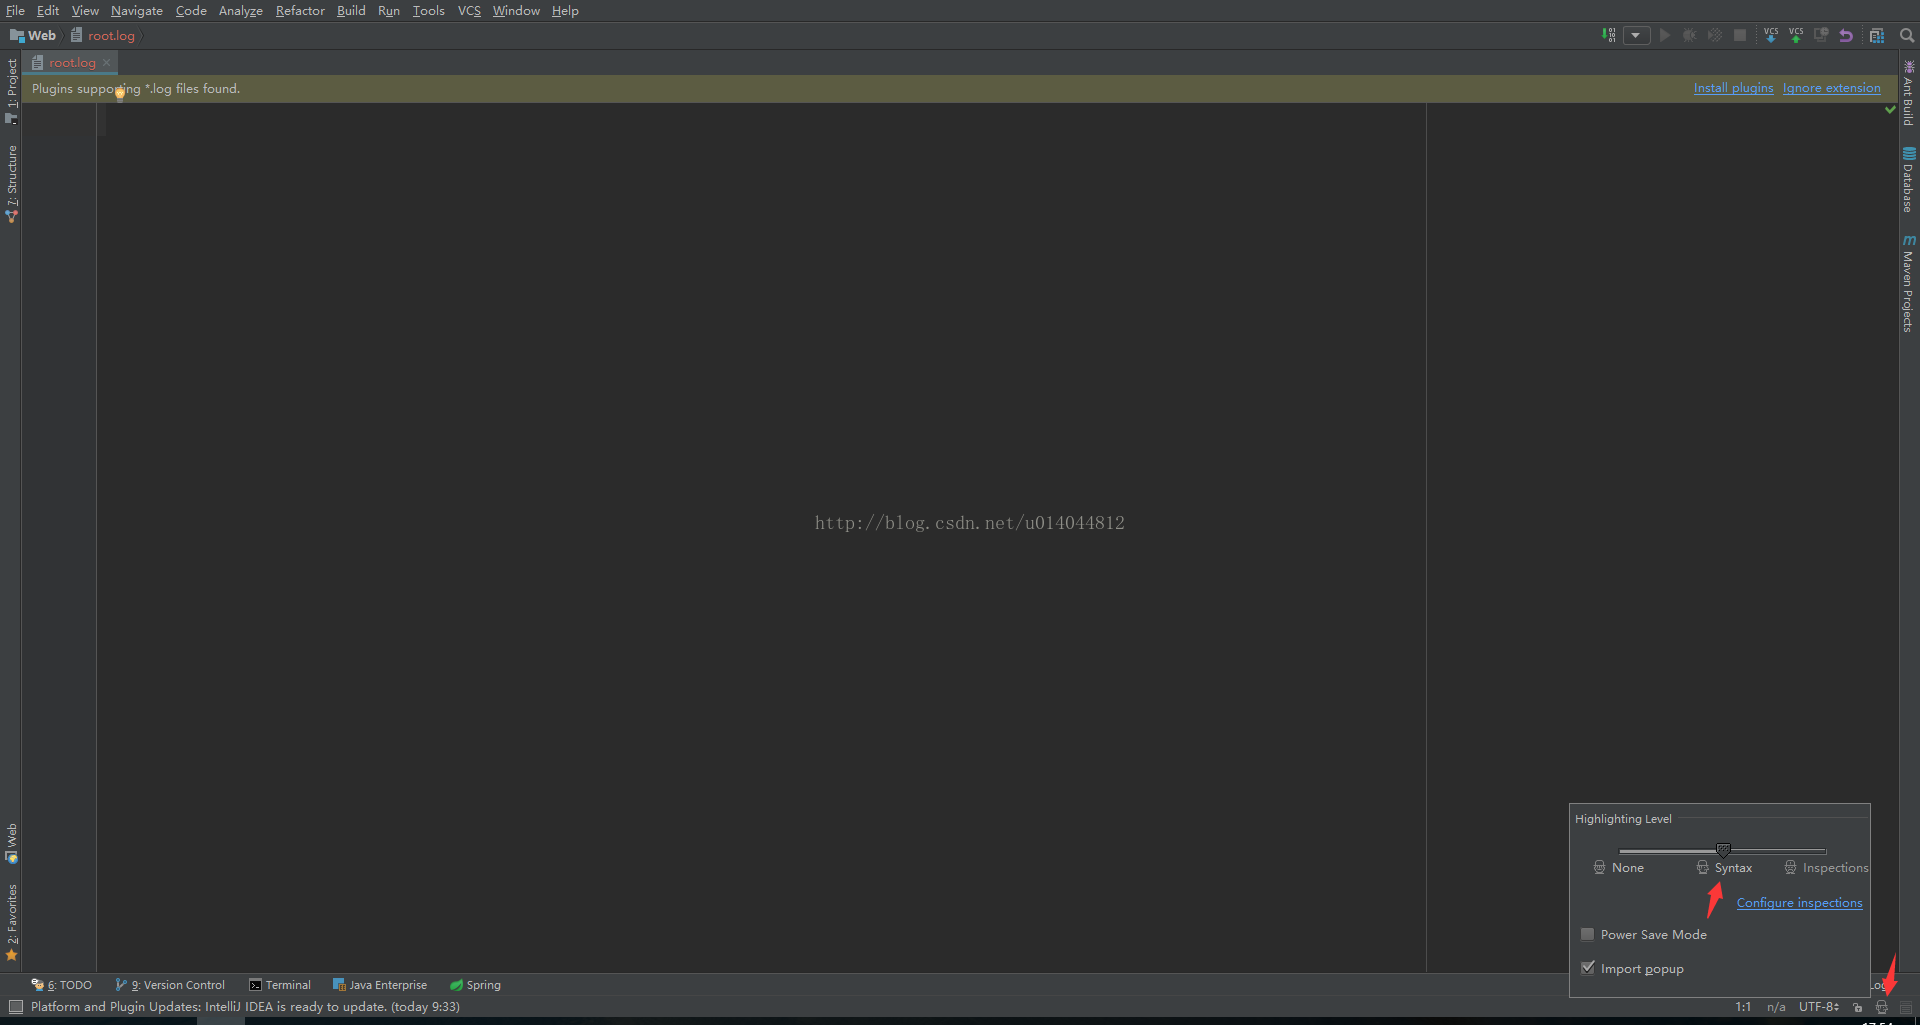Click the memory indicator icon in status bar
This screenshot has height=1025, width=1920.
[x=1906, y=1007]
